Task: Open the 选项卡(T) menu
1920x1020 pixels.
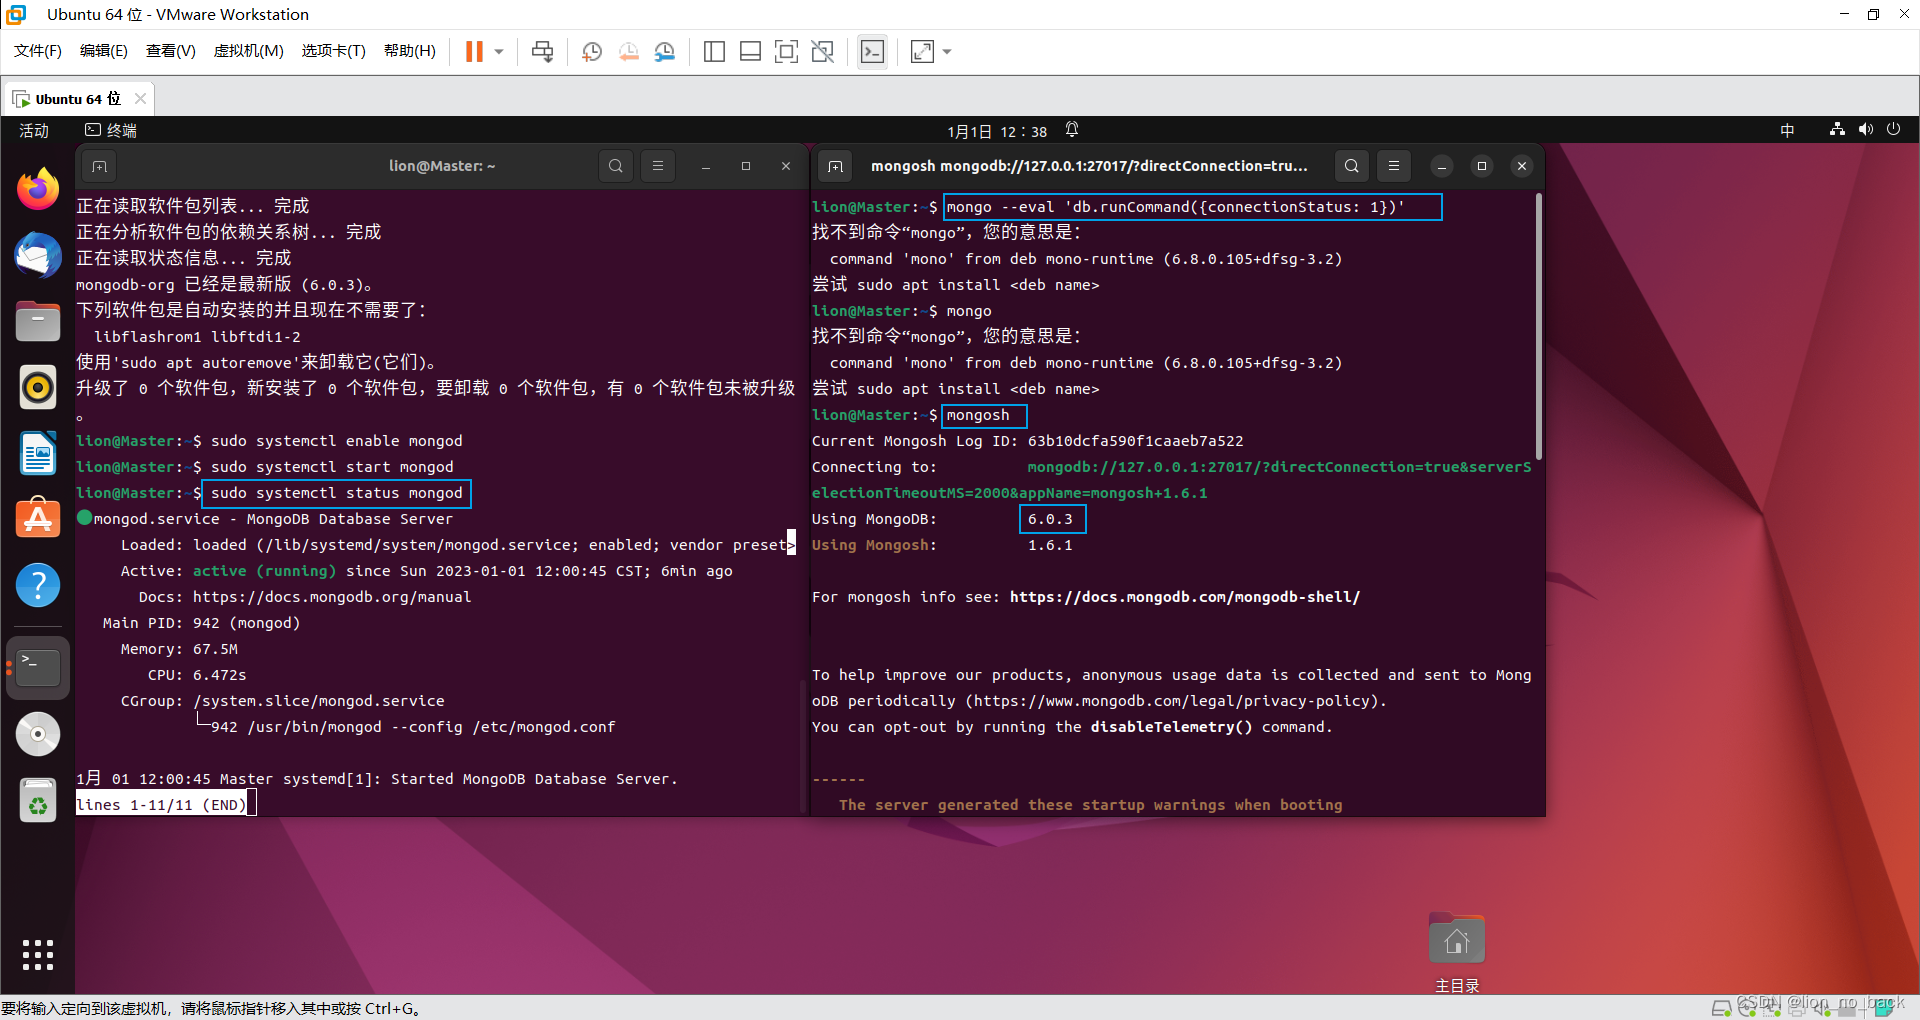Action: 333,51
